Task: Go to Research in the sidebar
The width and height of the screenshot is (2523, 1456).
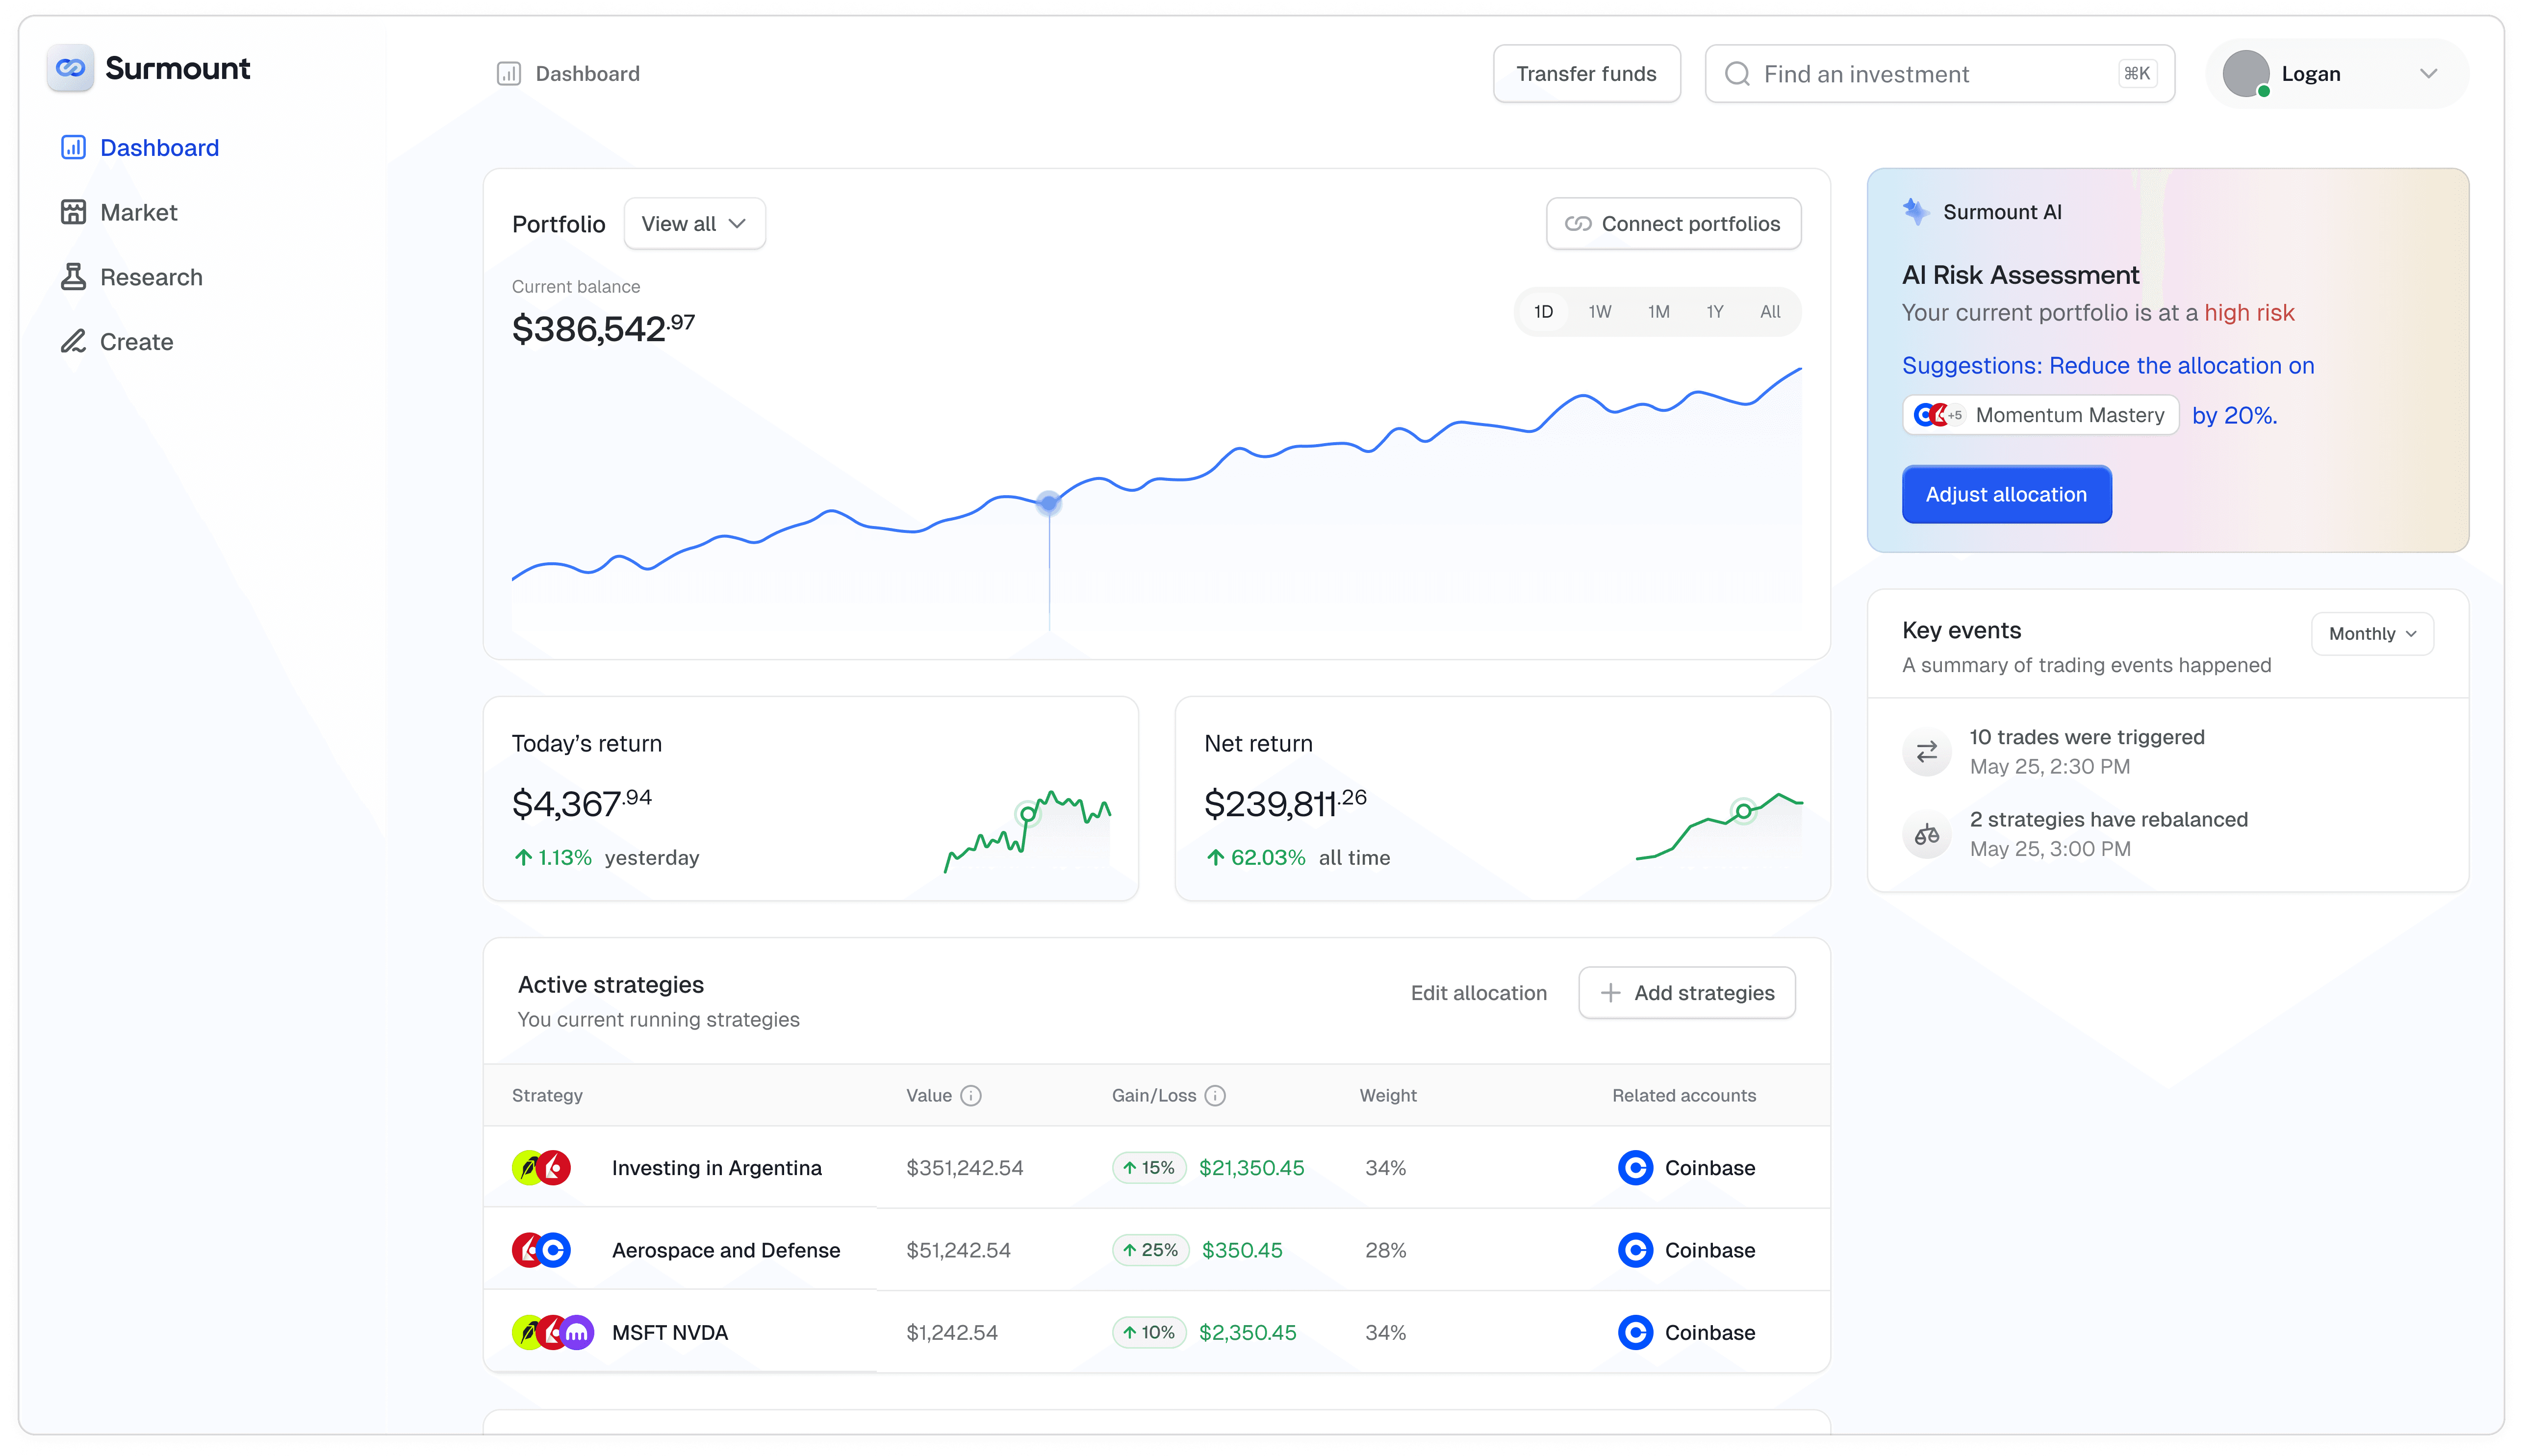Action: click(150, 277)
